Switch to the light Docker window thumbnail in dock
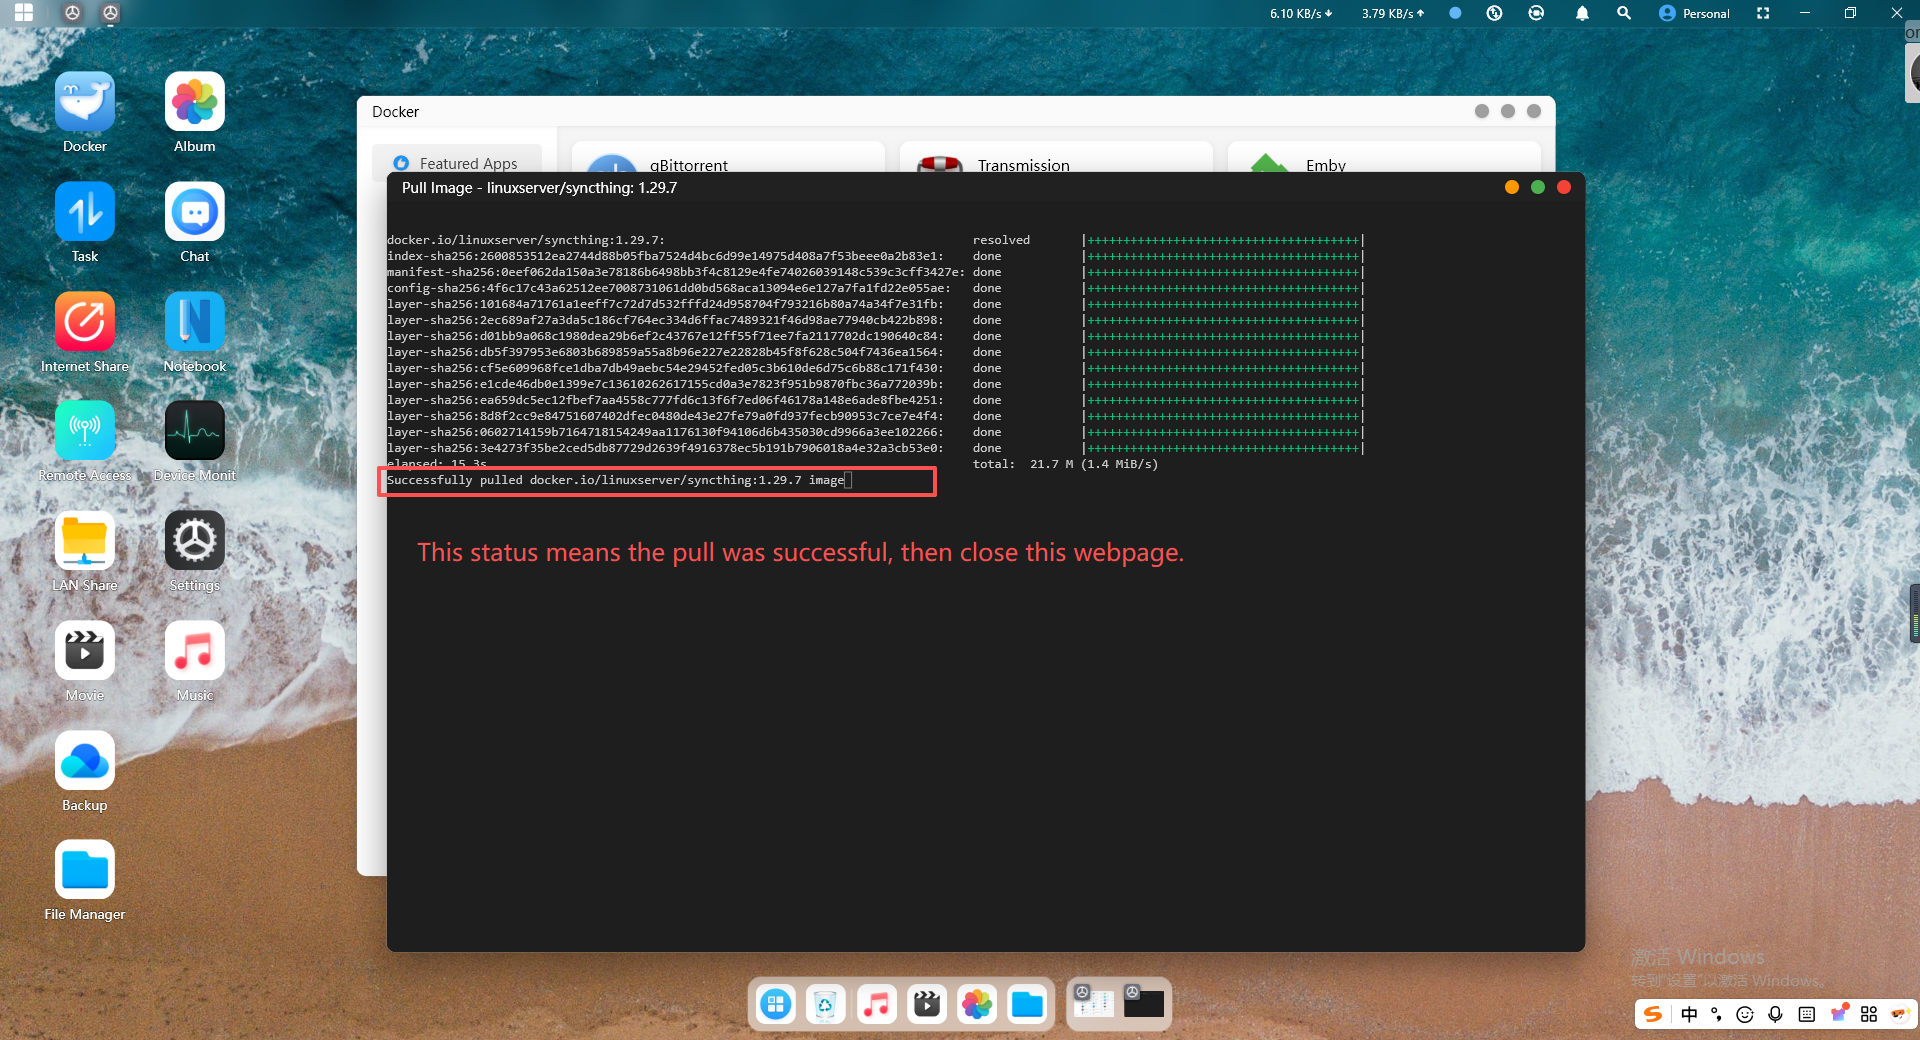This screenshot has width=1920, height=1040. pos(1094,1002)
